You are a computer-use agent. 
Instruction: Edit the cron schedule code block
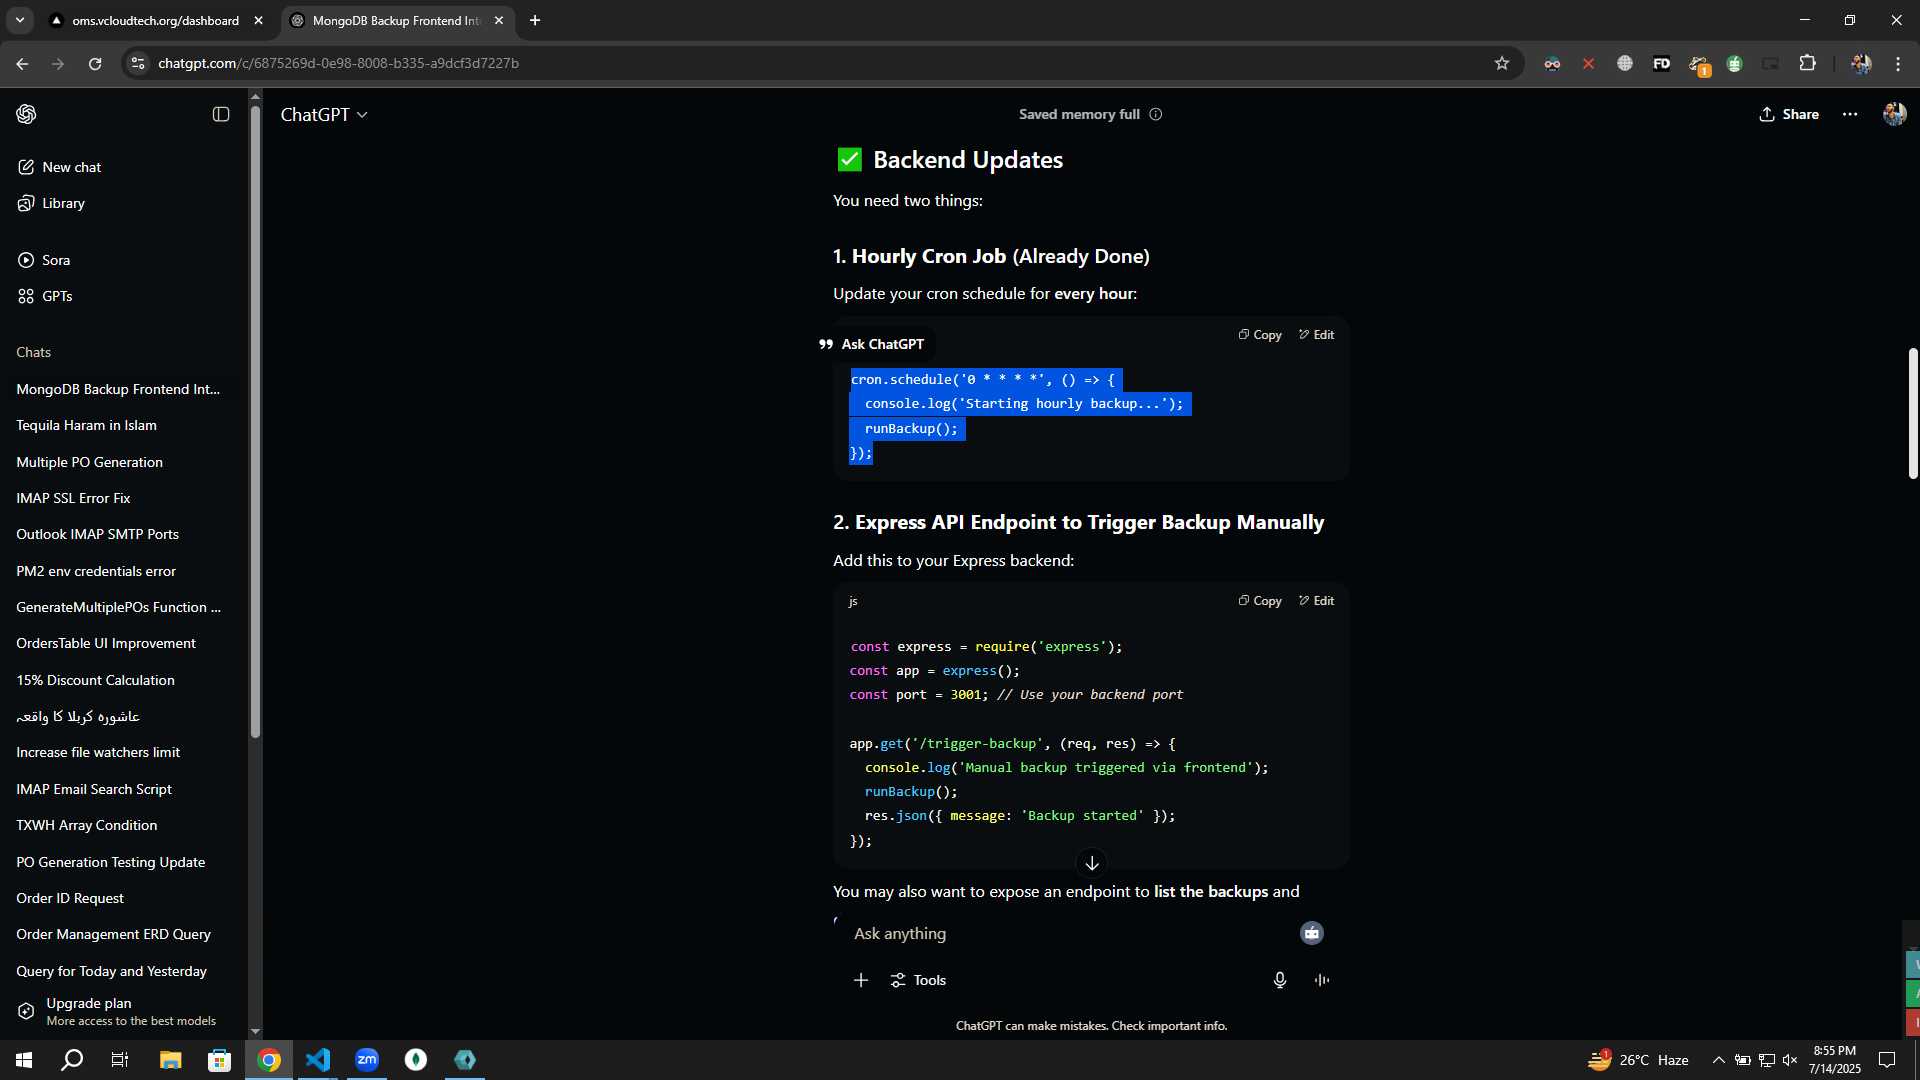click(x=1316, y=335)
